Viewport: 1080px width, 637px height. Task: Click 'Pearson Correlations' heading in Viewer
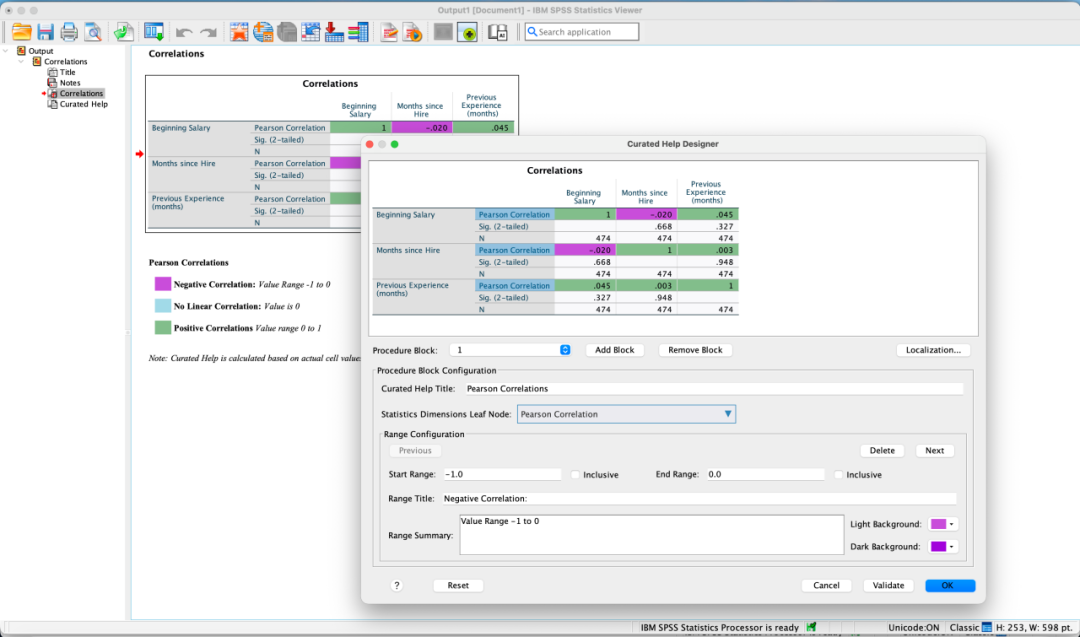point(189,262)
